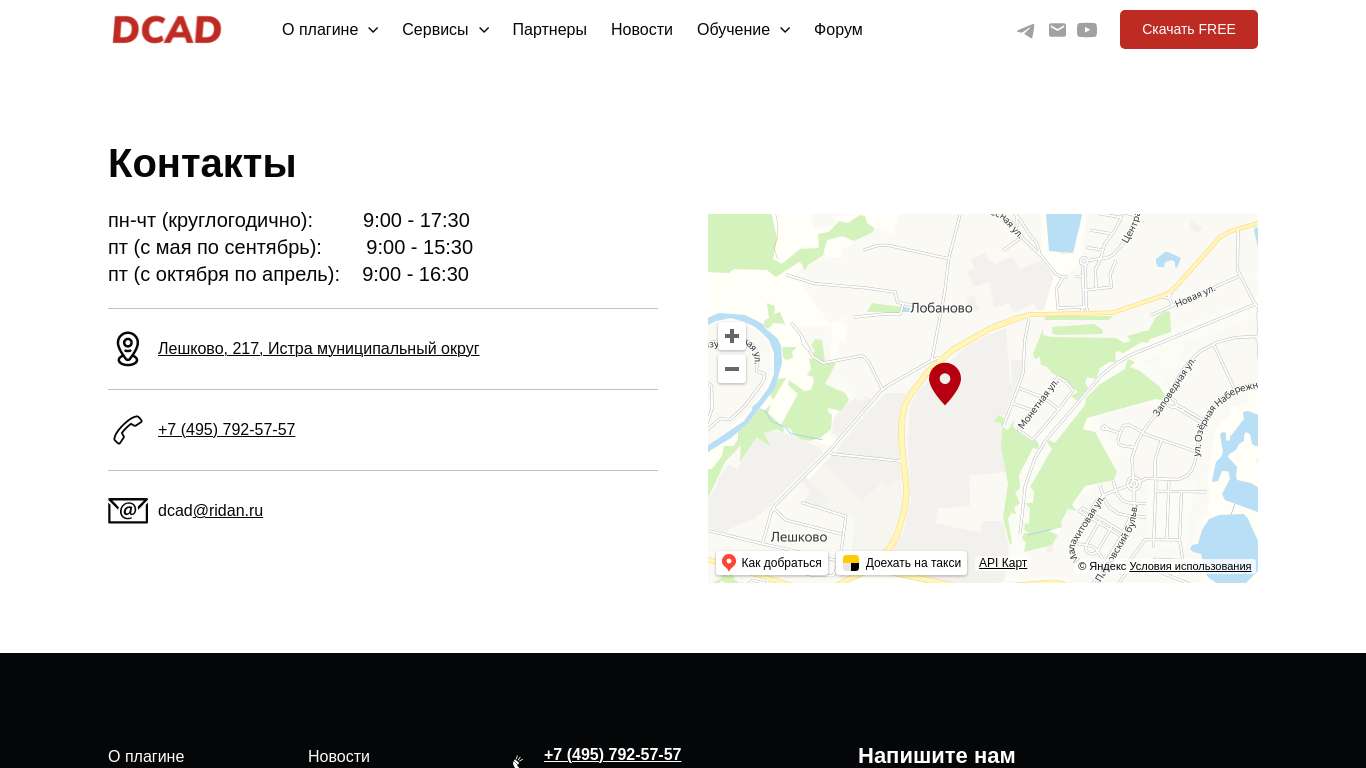
Task: Click the dcad@ridan.ru email link
Action: (x=211, y=511)
